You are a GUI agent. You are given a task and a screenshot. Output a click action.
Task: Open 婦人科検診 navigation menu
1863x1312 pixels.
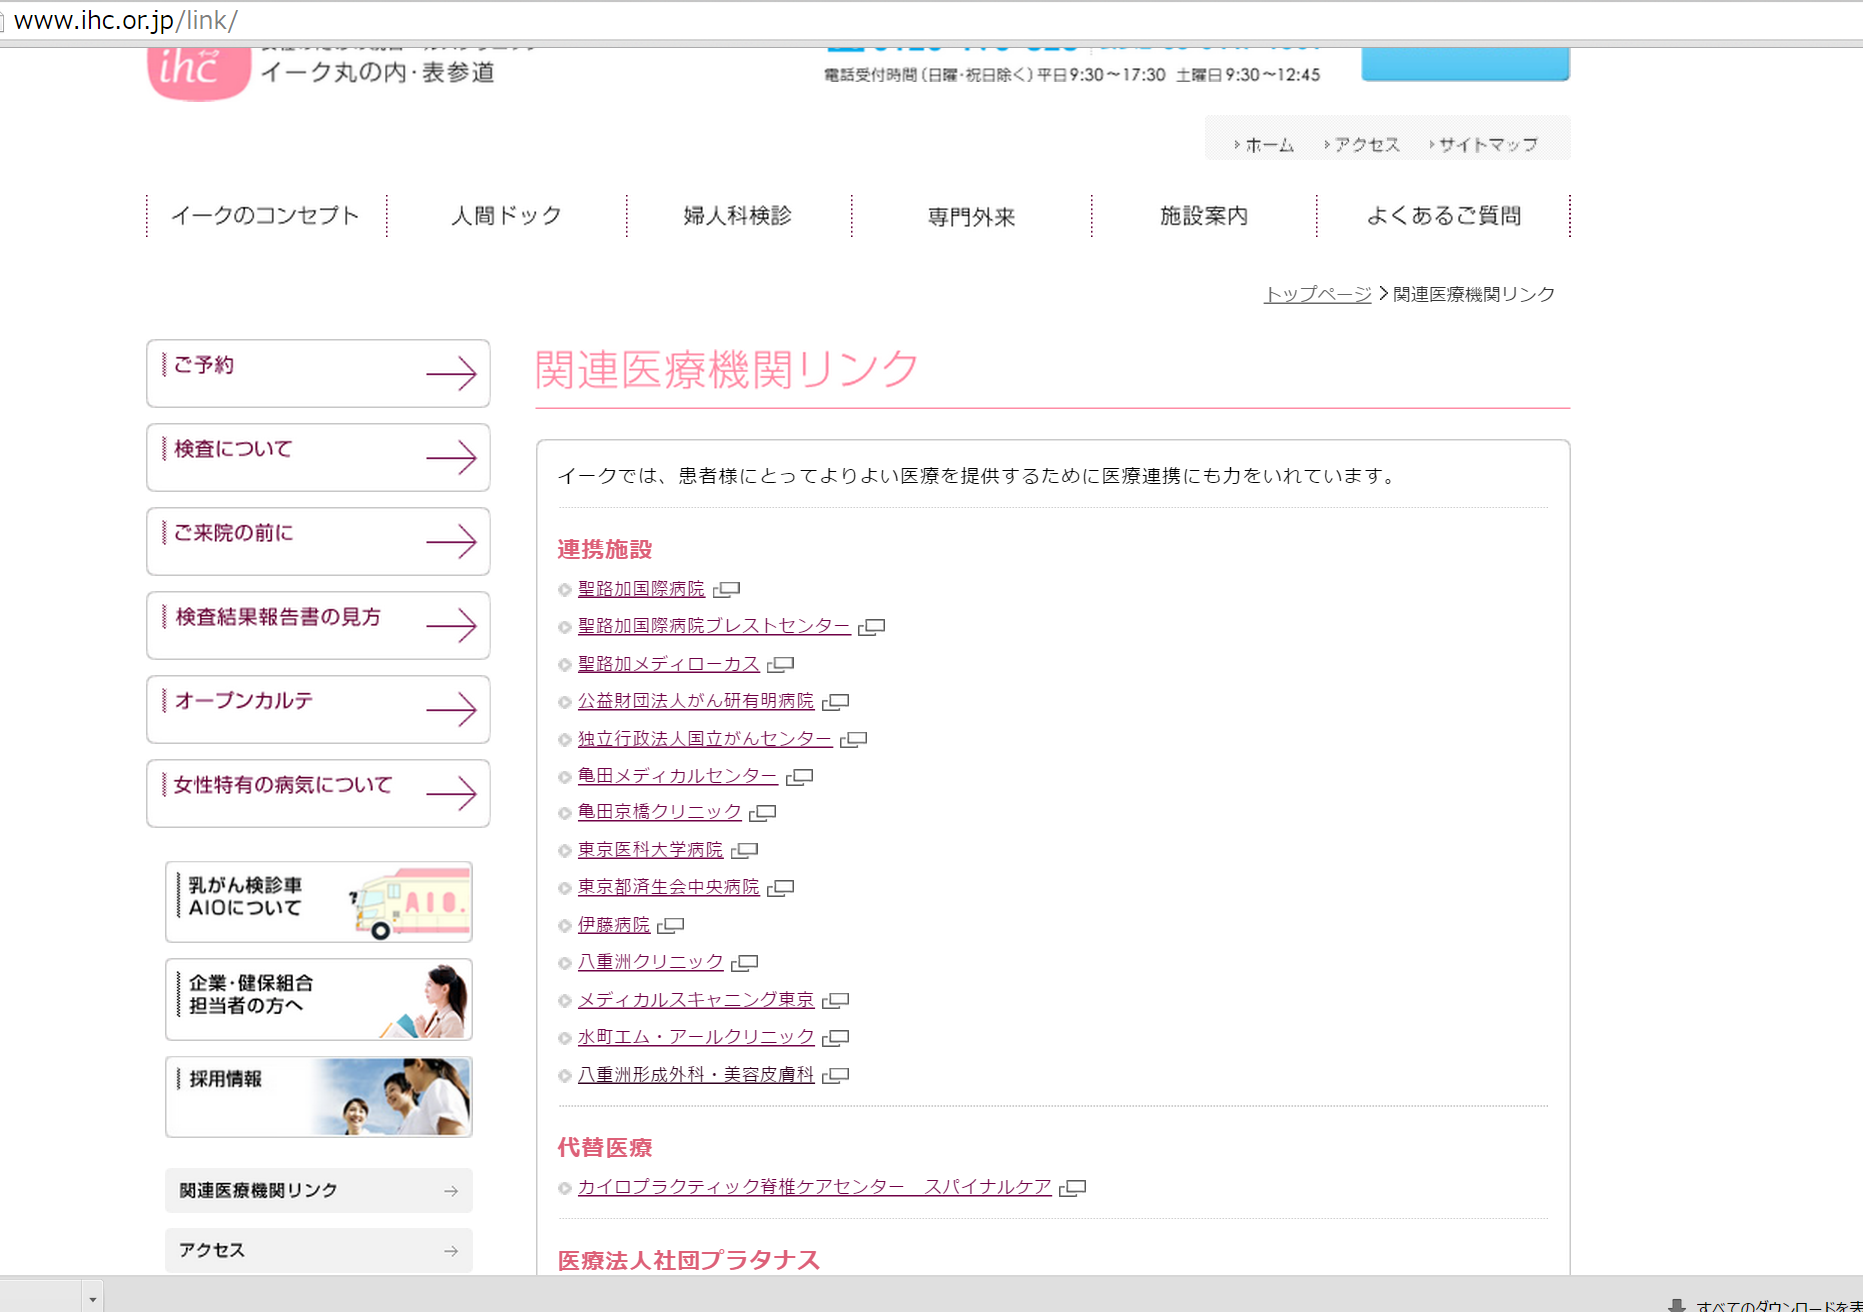point(738,216)
